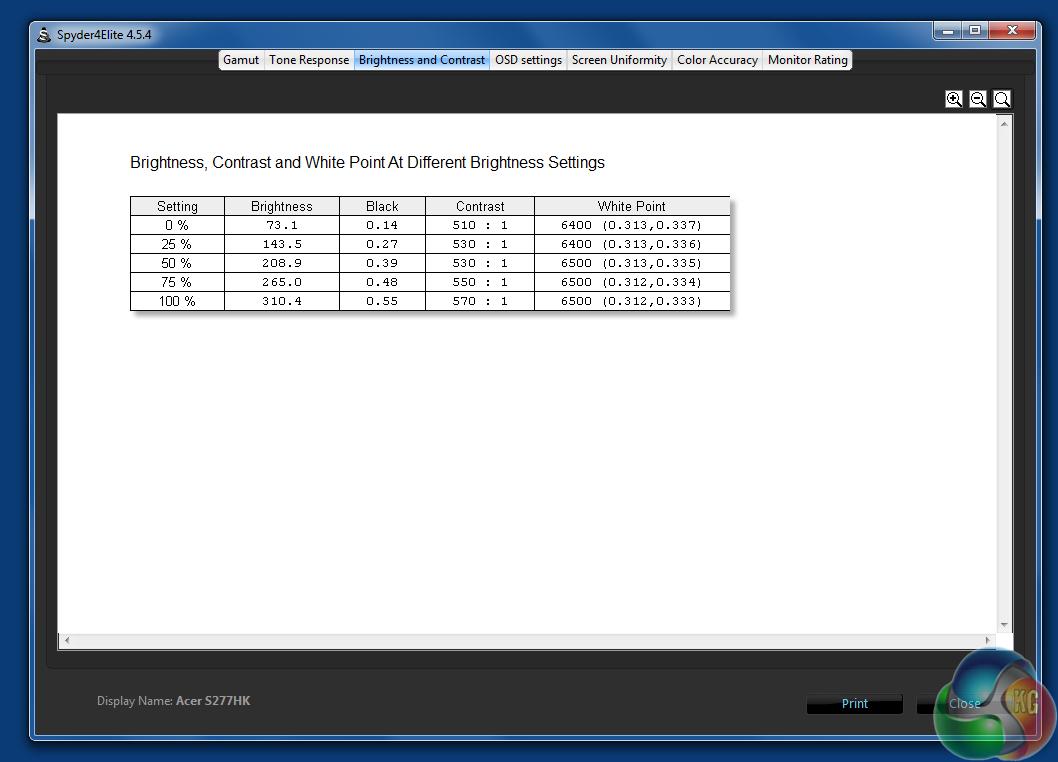Click the 25 % setting cell
This screenshot has height=762, width=1058.
coord(177,244)
